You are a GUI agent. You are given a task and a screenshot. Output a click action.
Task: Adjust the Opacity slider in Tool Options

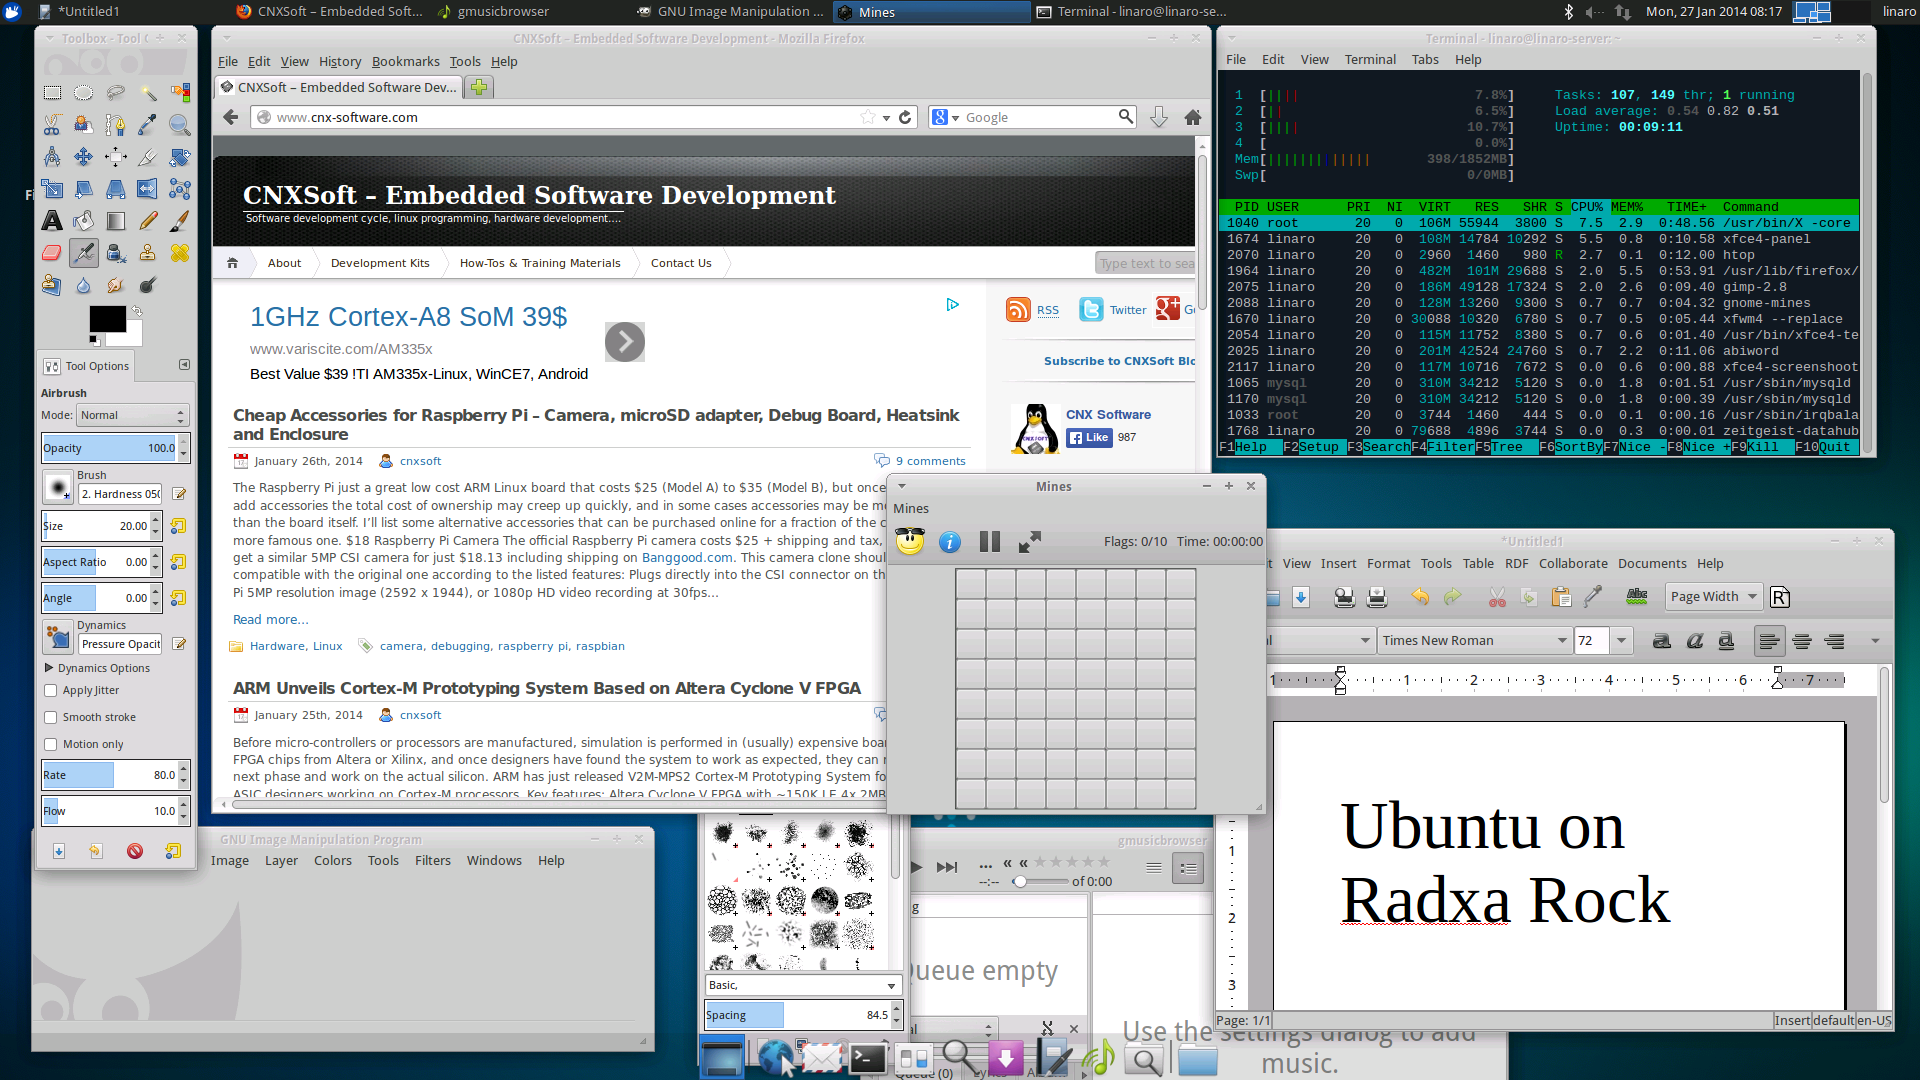(x=110, y=448)
